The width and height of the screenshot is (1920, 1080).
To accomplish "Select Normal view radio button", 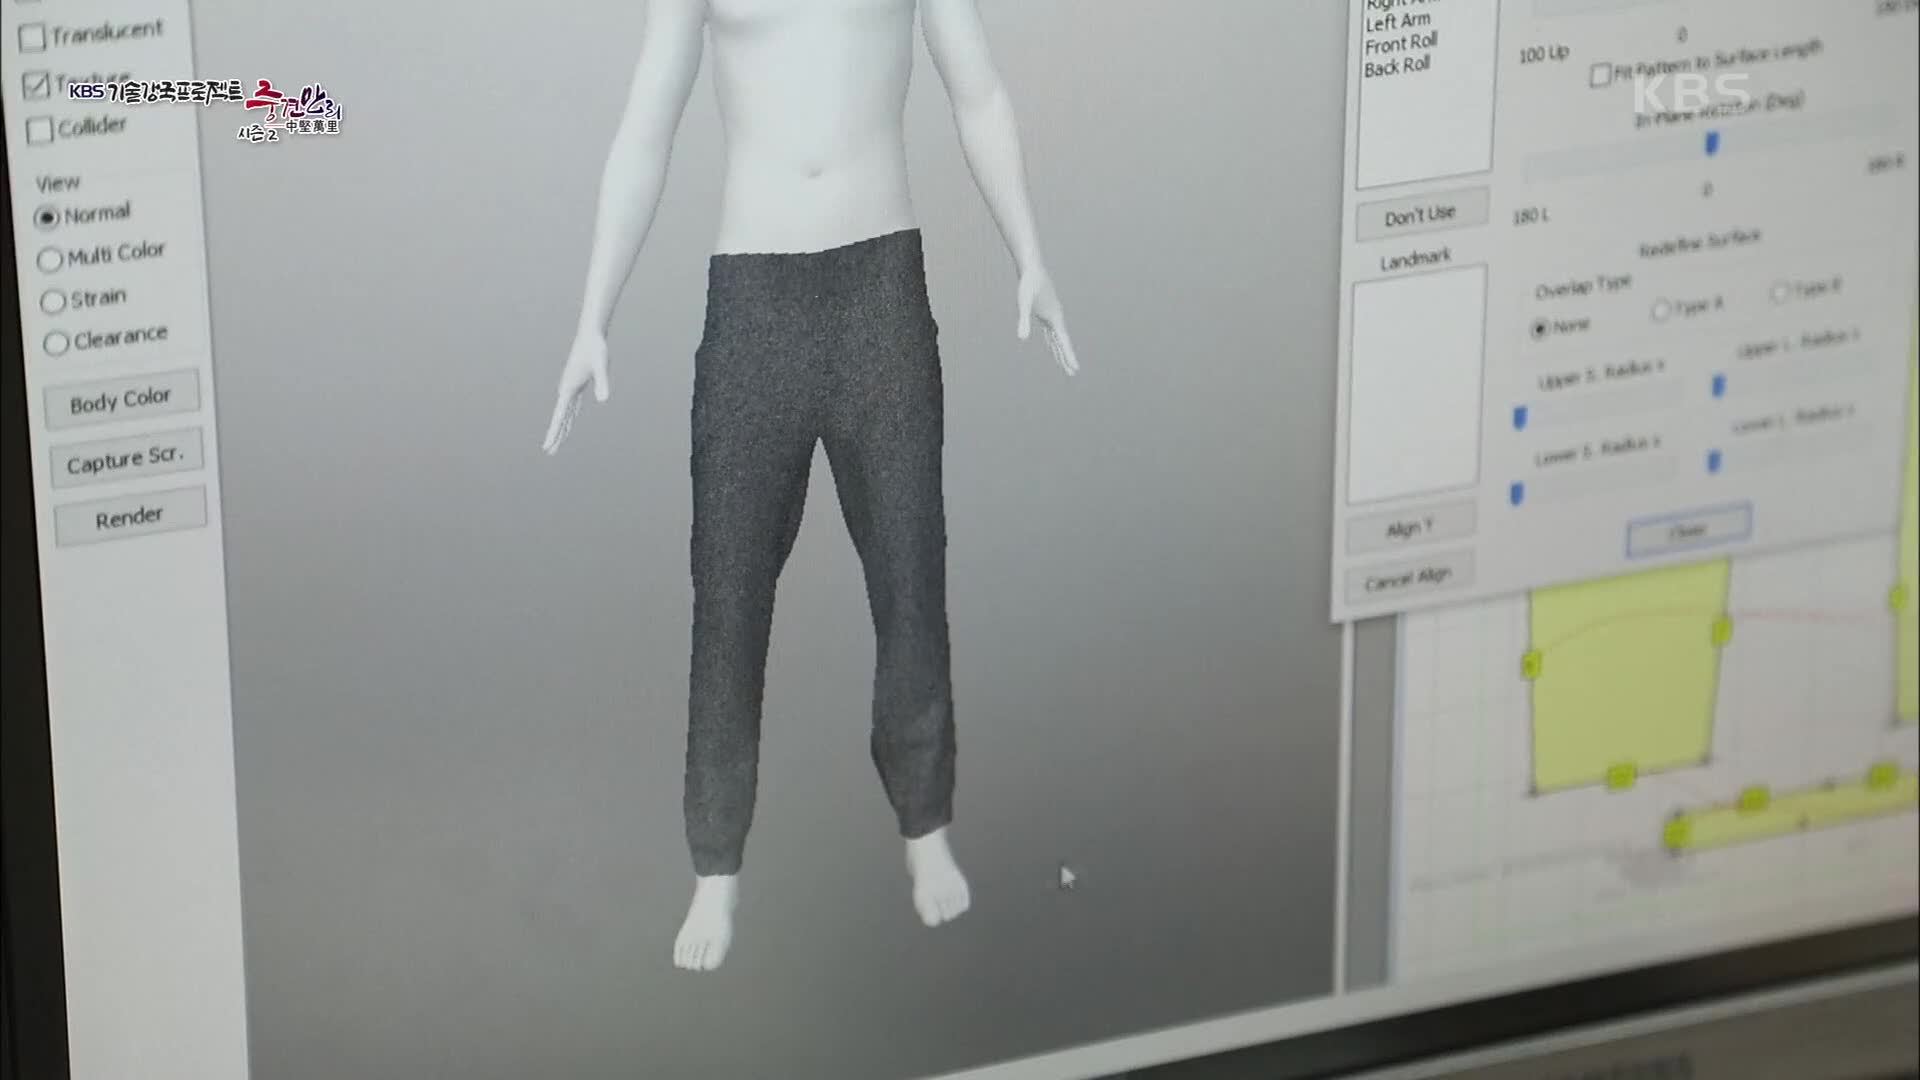I will pyautogui.click(x=46, y=217).
